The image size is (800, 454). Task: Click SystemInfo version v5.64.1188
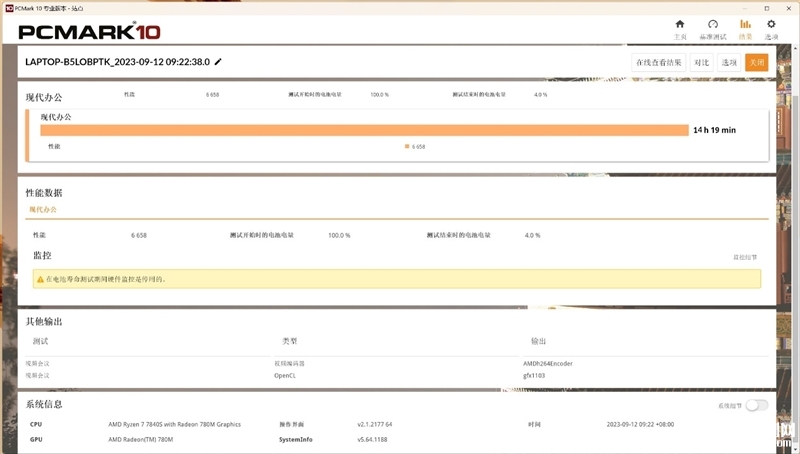372,440
